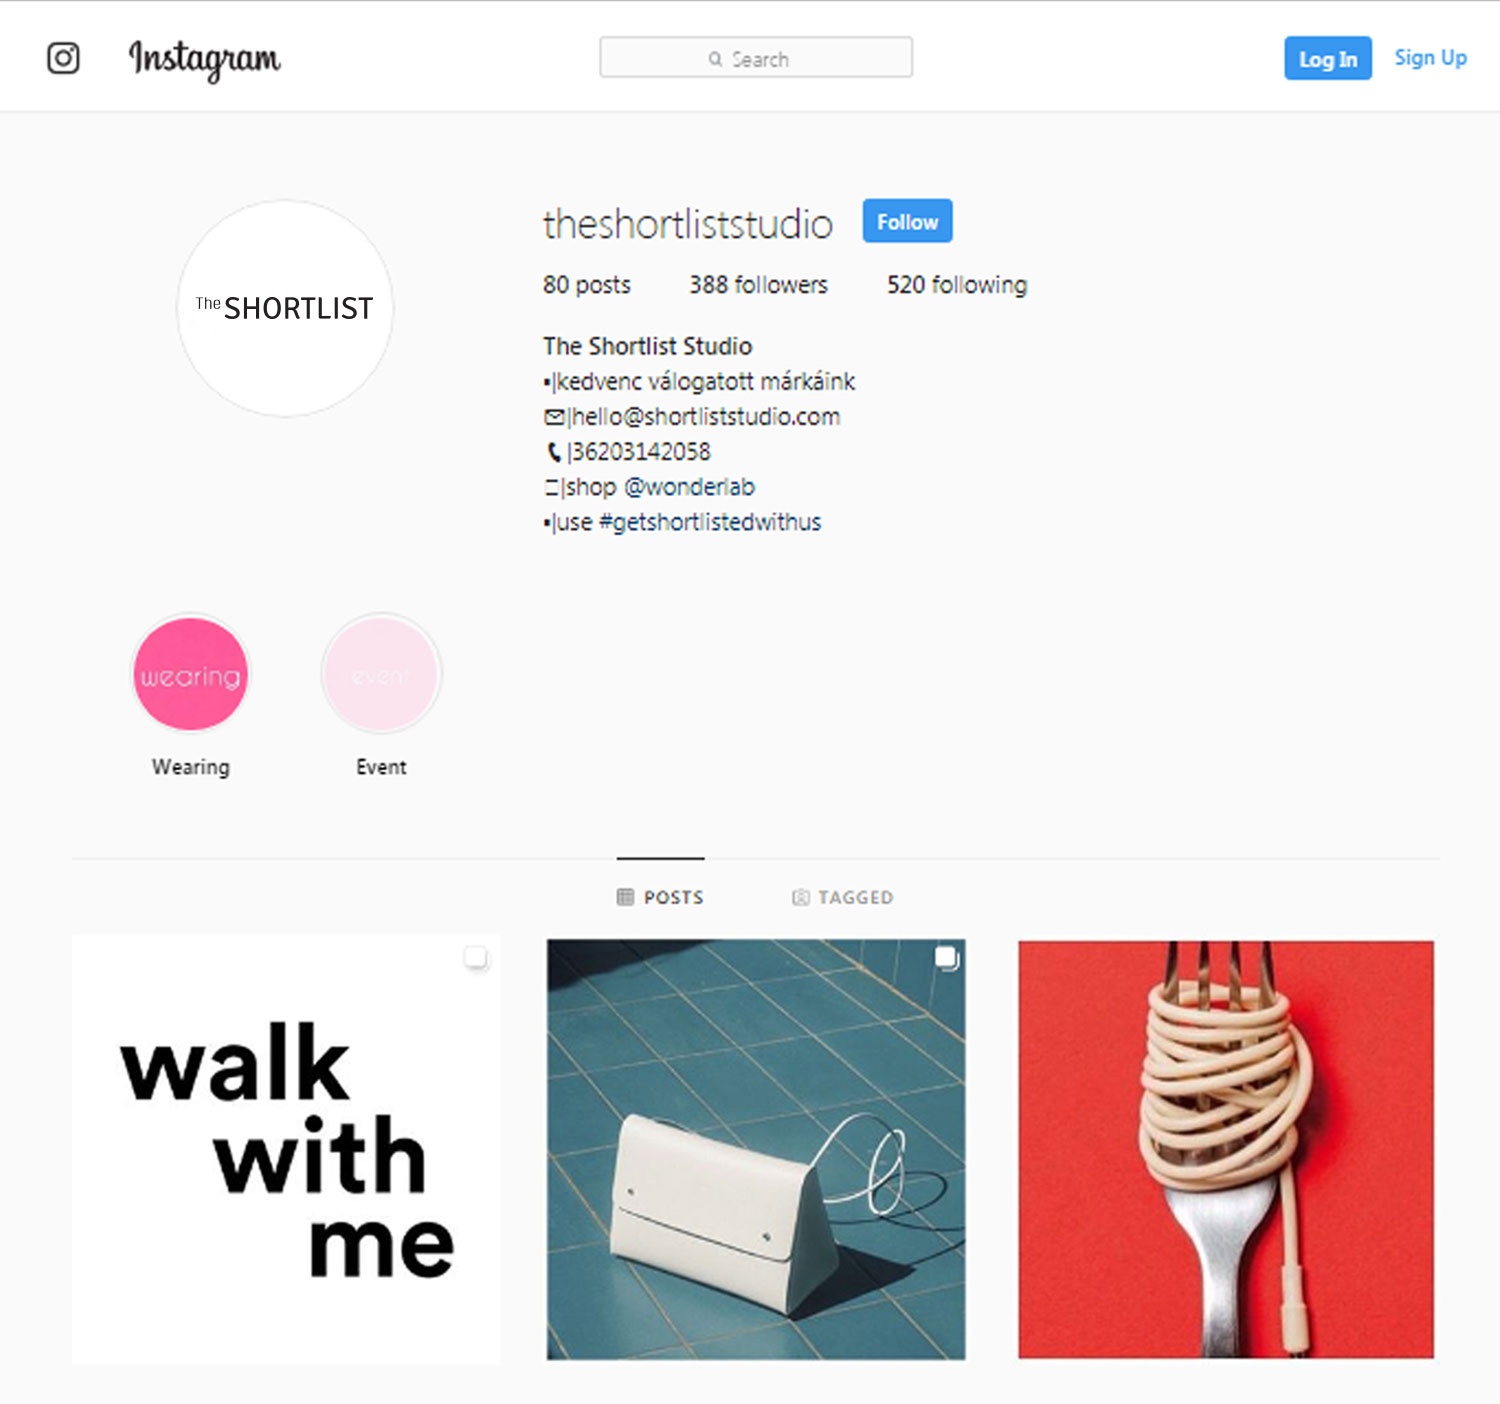Switch to the Tagged tab
The image size is (1500, 1404).
842,897
